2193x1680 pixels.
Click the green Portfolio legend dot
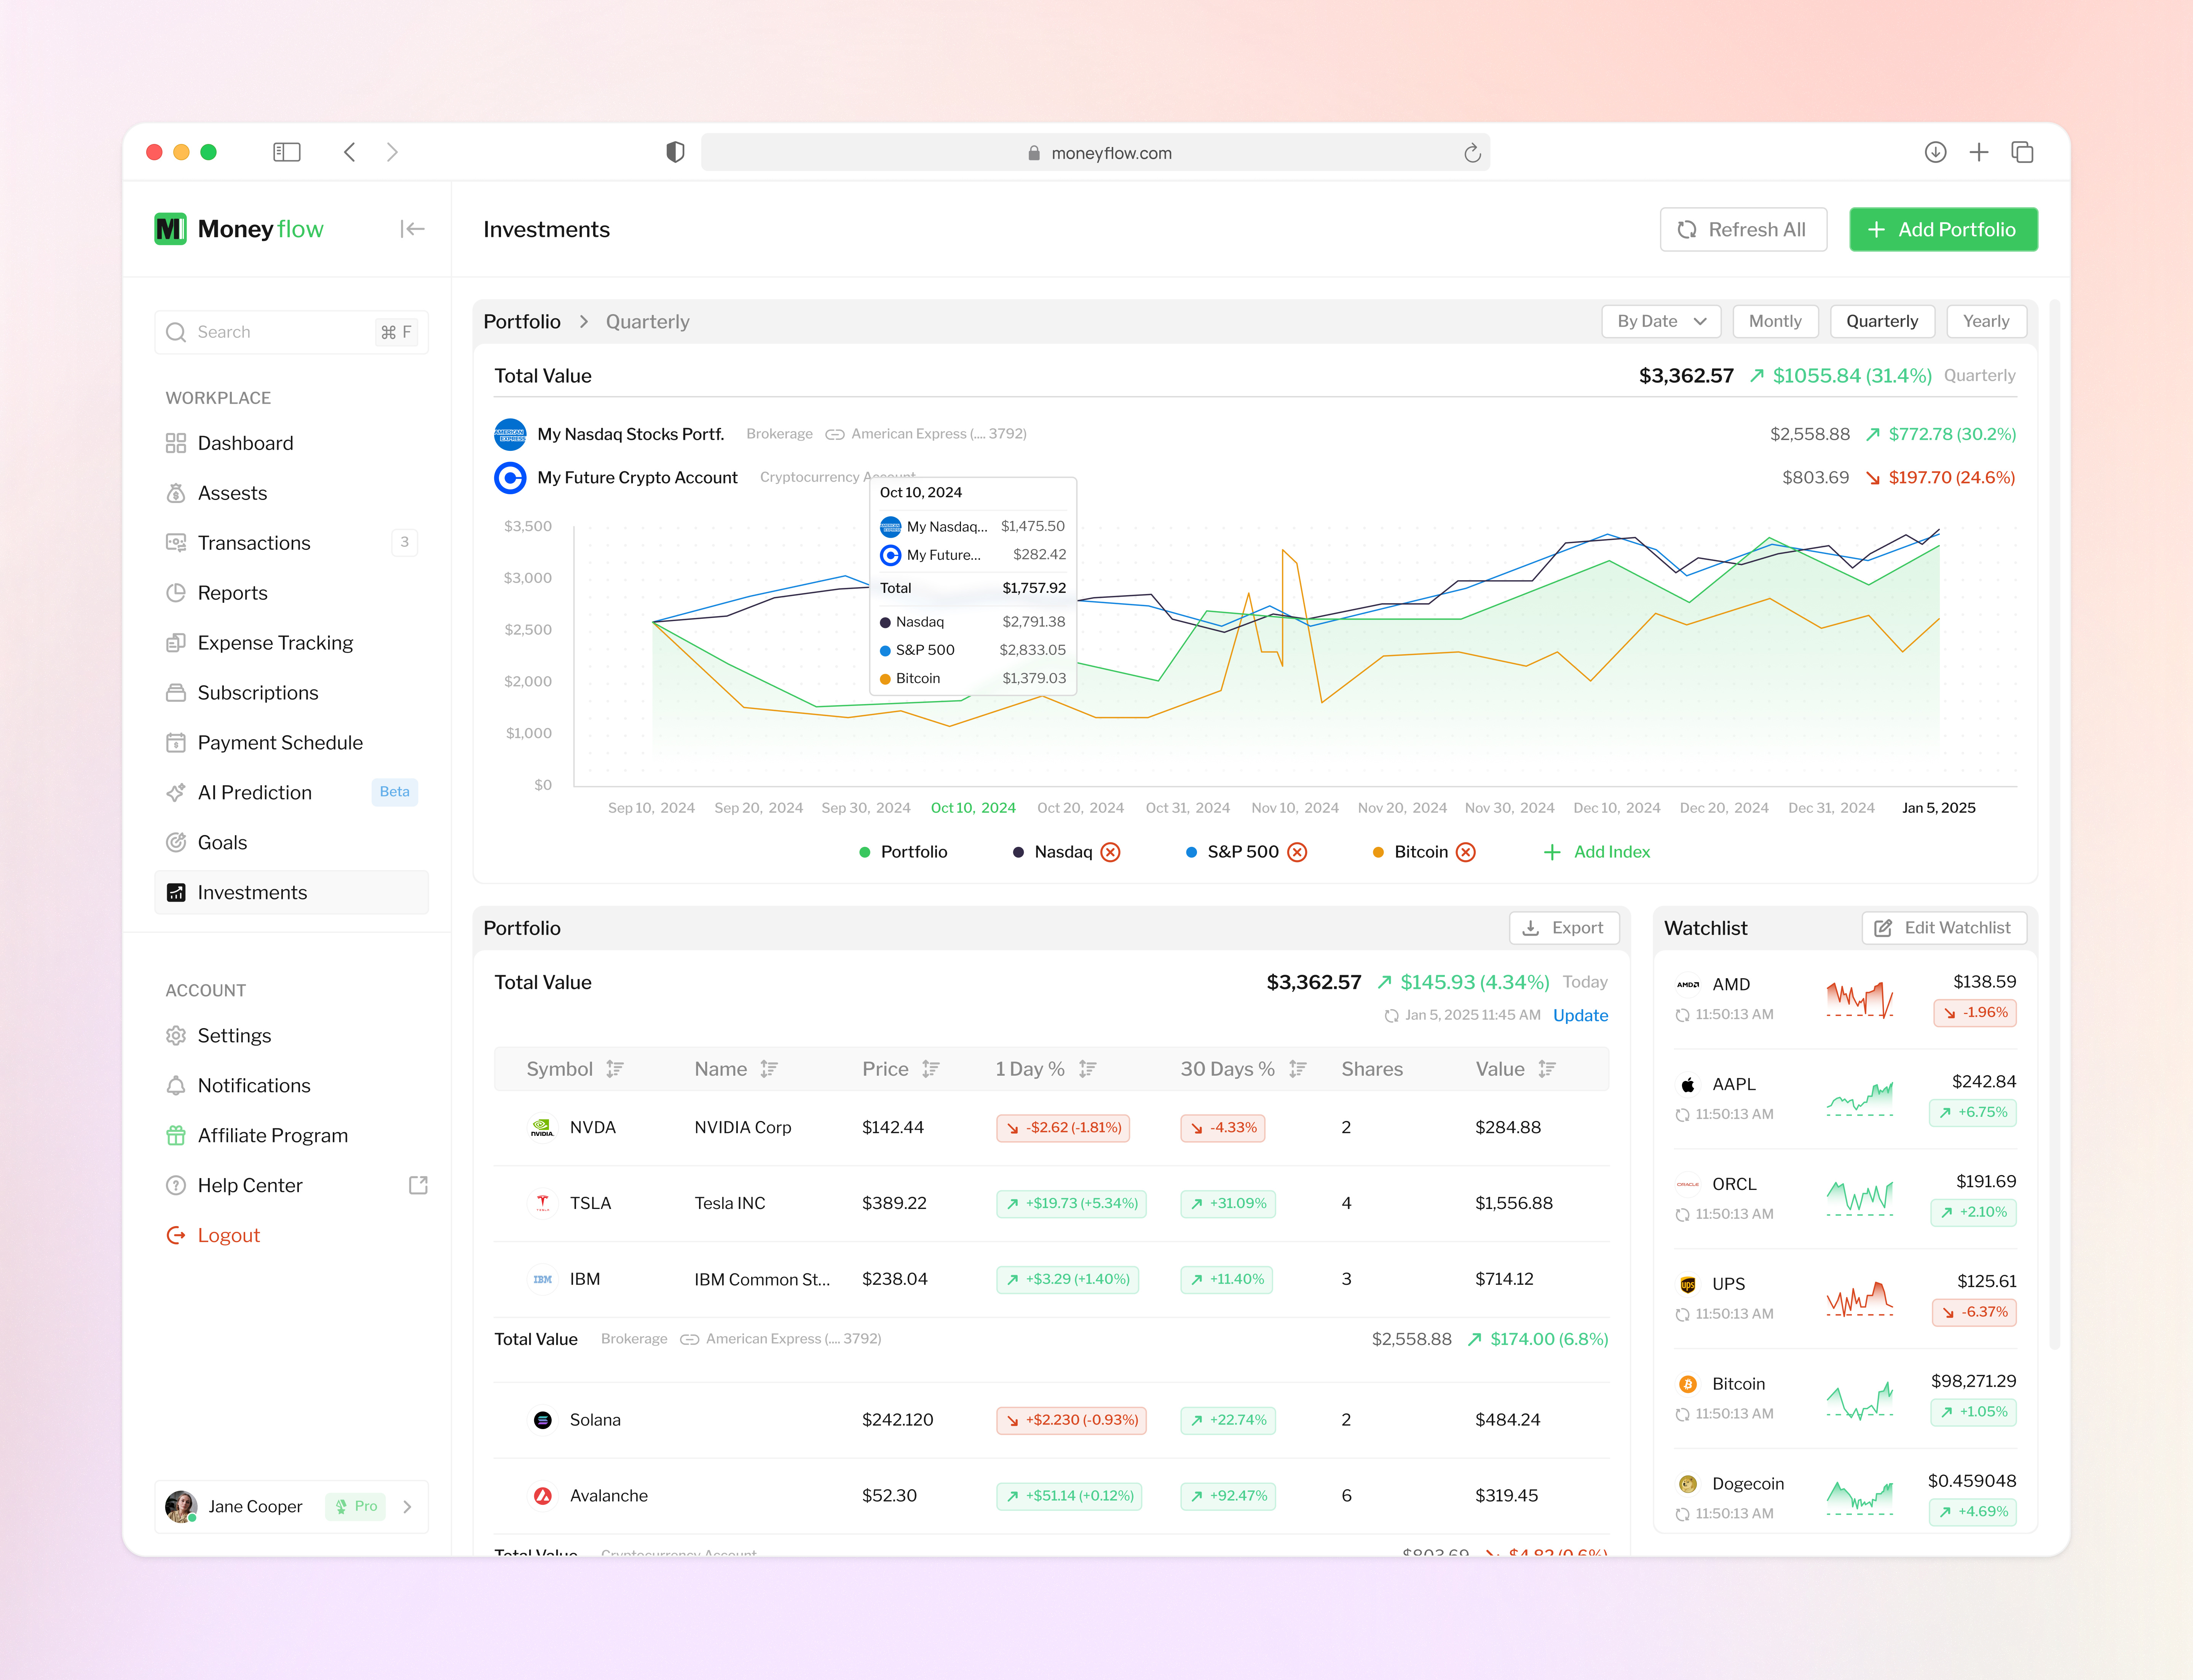coord(864,852)
